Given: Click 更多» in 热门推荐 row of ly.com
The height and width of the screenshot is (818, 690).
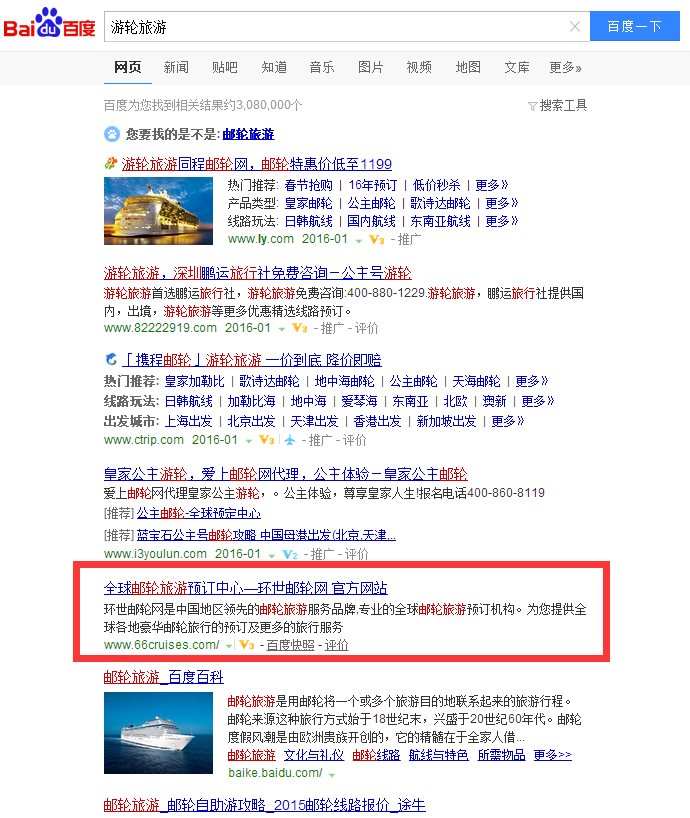Looking at the screenshot, I should [492, 185].
